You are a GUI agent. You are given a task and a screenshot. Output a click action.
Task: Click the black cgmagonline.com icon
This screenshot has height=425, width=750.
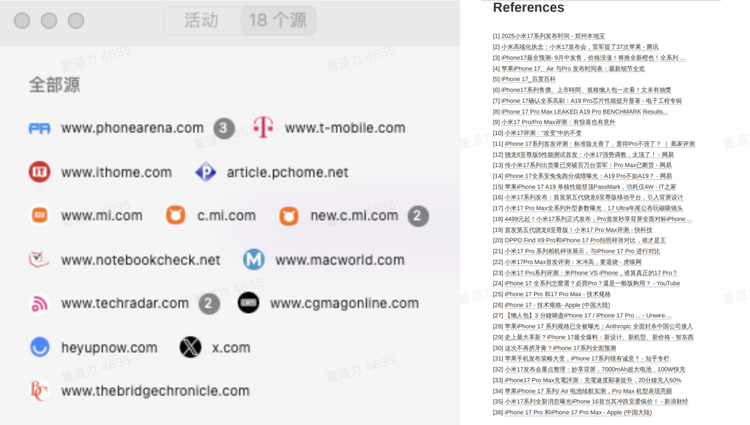(x=248, y=303)
